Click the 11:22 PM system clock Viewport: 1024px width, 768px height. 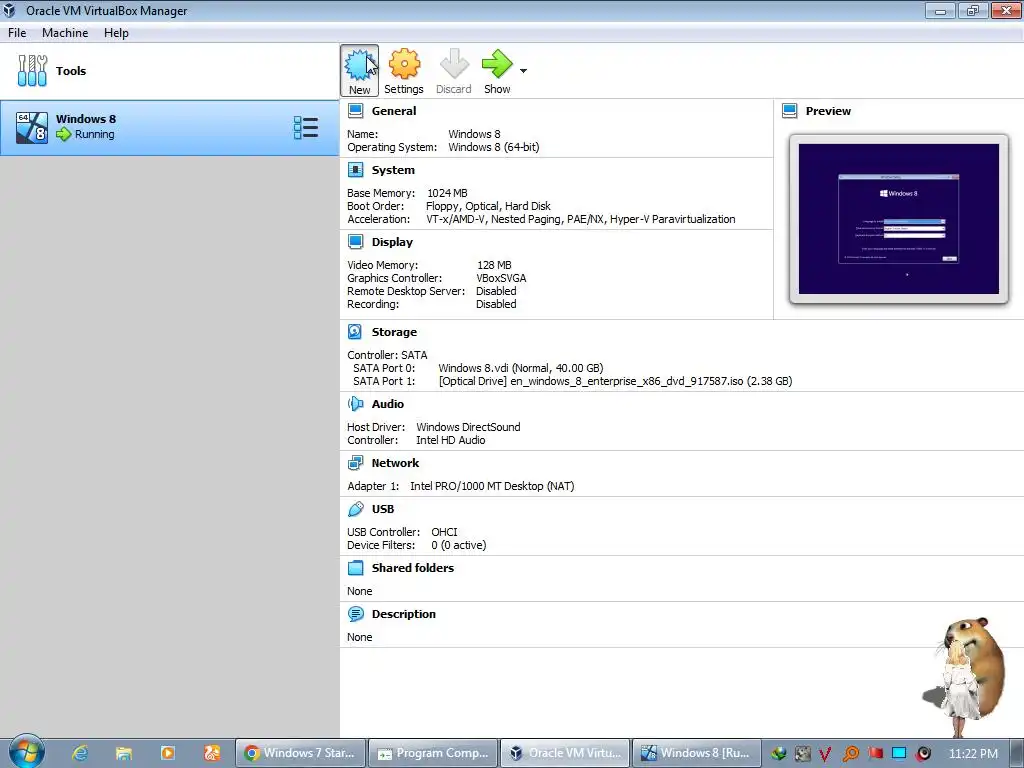tap(973, 754)
